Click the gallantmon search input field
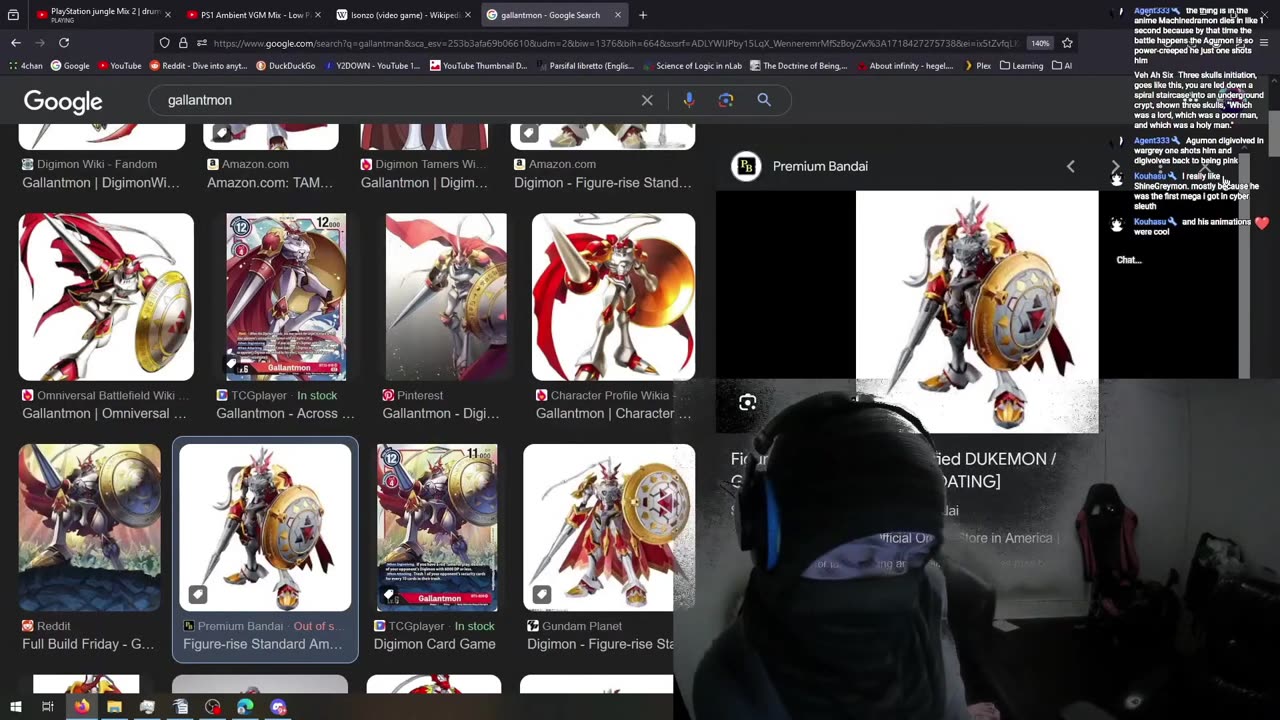The height and width of the screenshot is (720, 1280). [x=400, y=100]
